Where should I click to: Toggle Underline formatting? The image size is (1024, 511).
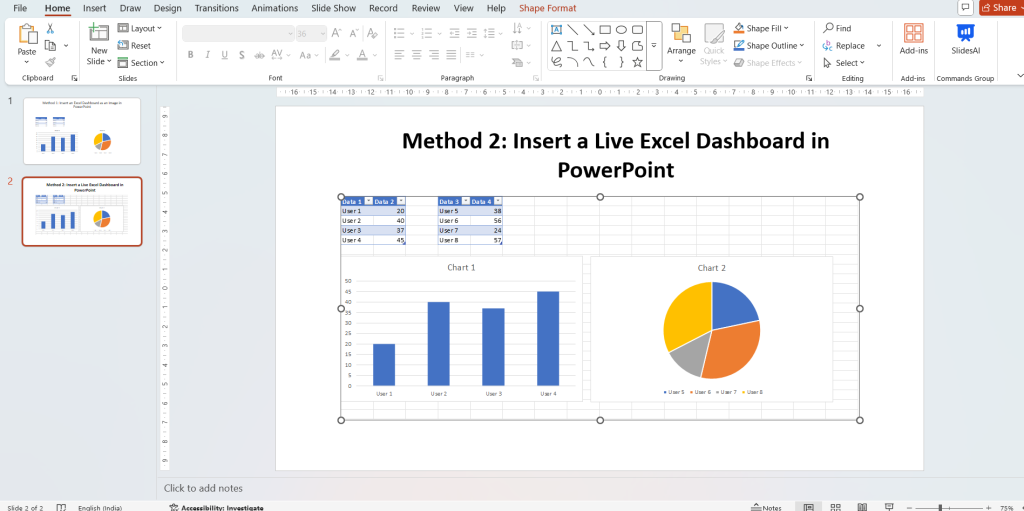tap(225, 55)
